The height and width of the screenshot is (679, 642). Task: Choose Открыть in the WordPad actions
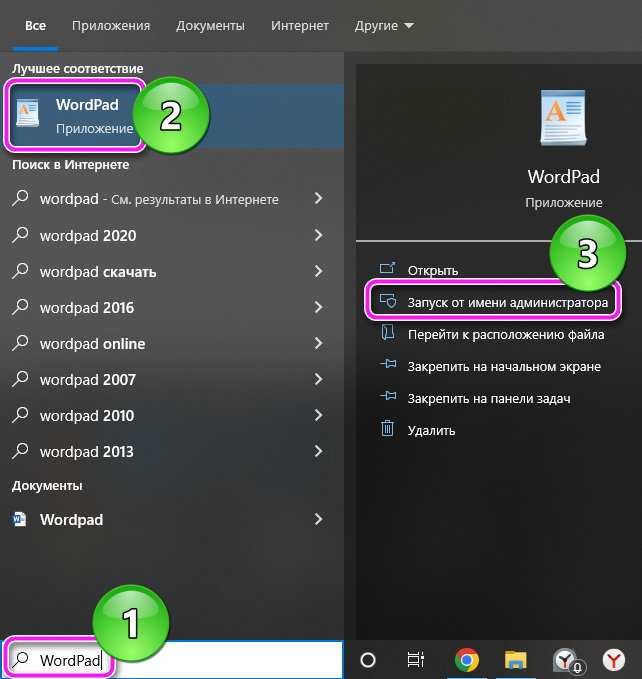pos(433,271)
